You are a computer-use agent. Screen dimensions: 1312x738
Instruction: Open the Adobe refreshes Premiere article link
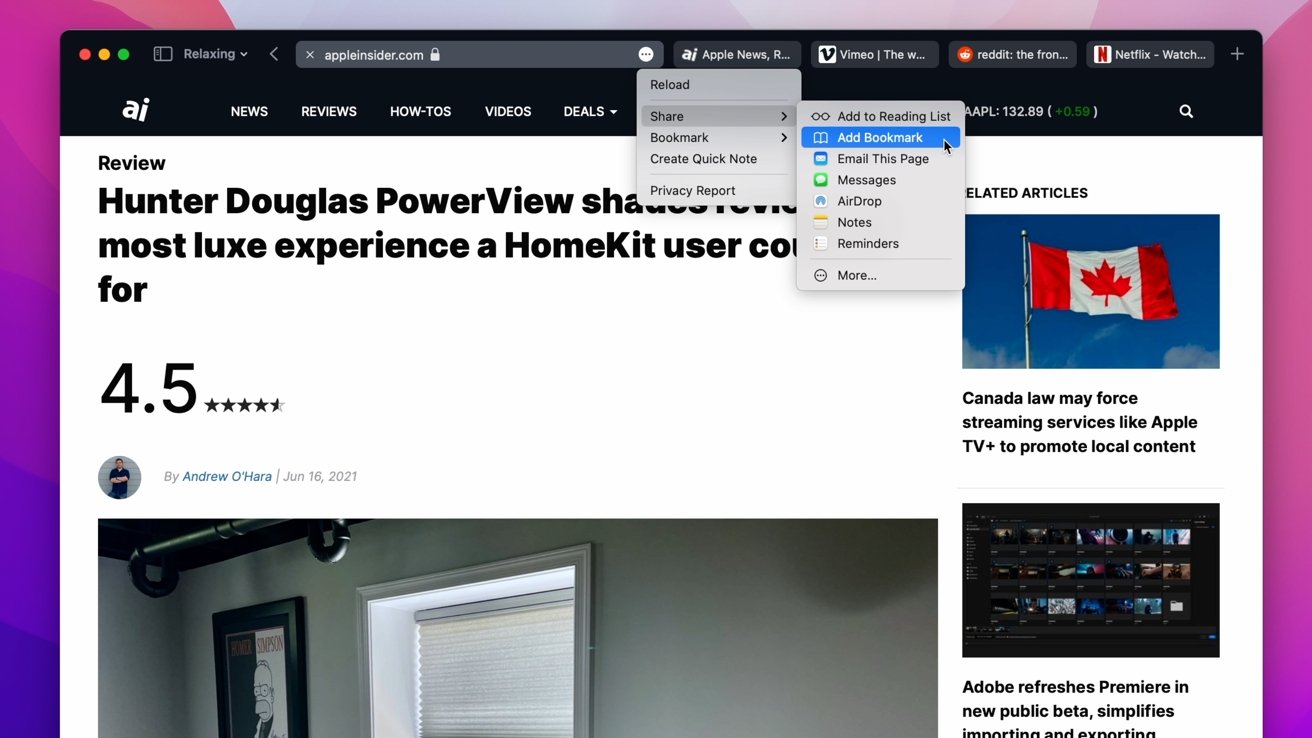(x=1076, y=710)
